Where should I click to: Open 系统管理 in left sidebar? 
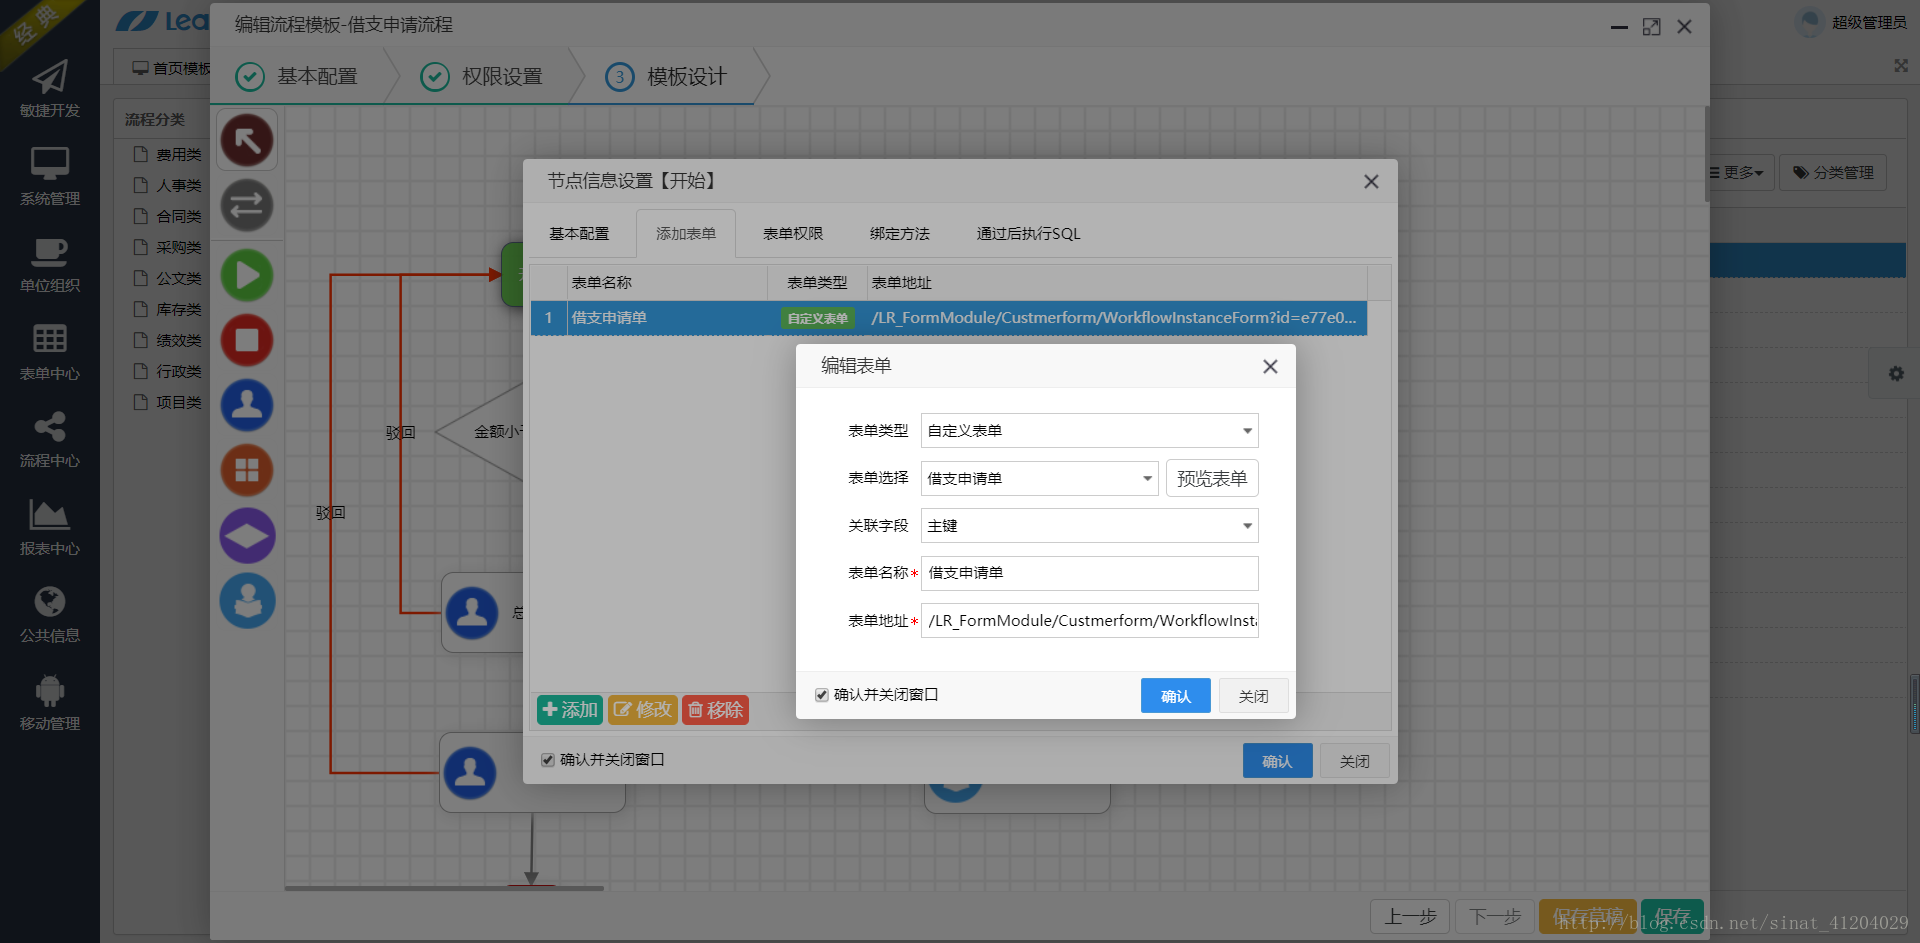50,177
